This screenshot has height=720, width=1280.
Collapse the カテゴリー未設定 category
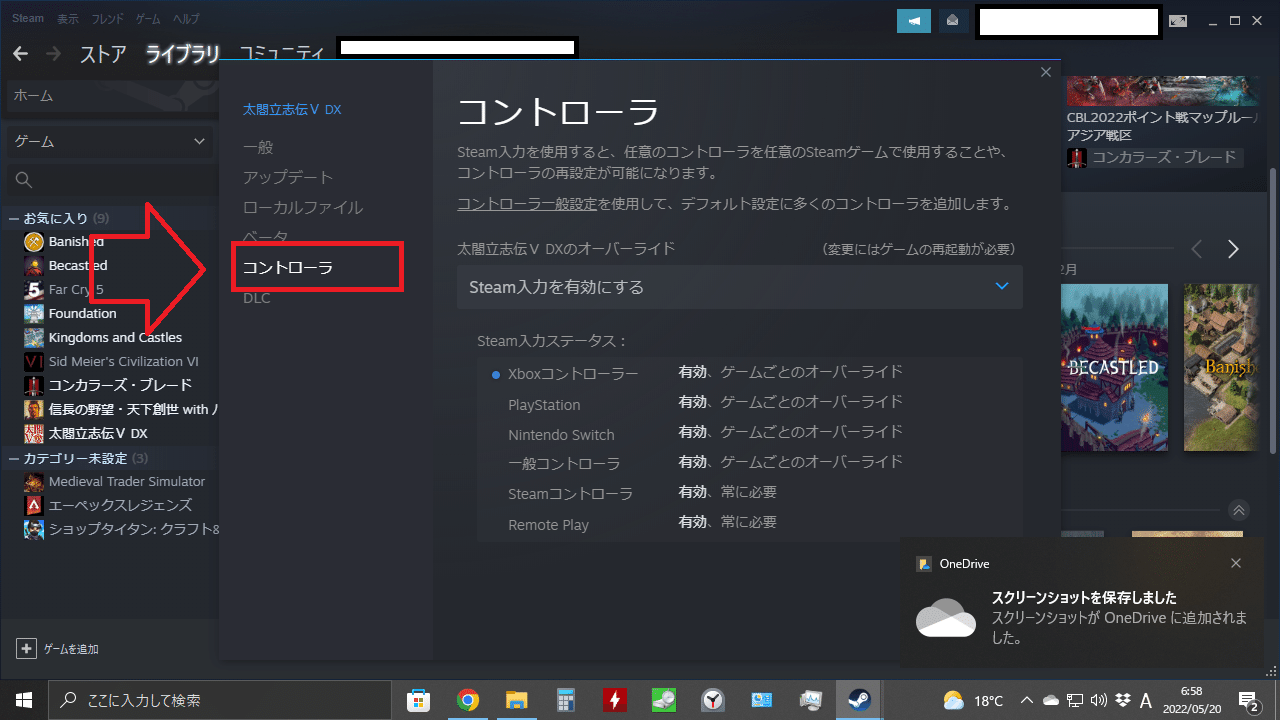pyautogui.click(x=14, y=459)
